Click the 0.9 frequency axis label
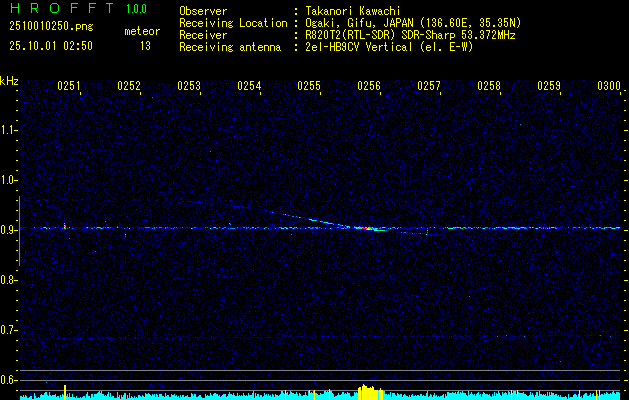 [9, 229]
